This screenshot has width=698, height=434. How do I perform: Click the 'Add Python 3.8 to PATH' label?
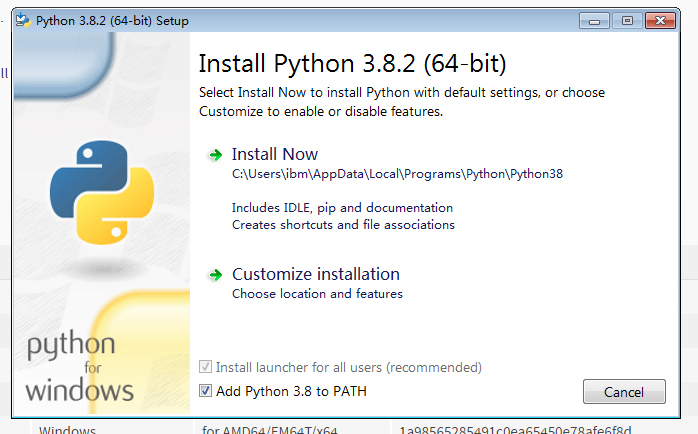[291, 391]
